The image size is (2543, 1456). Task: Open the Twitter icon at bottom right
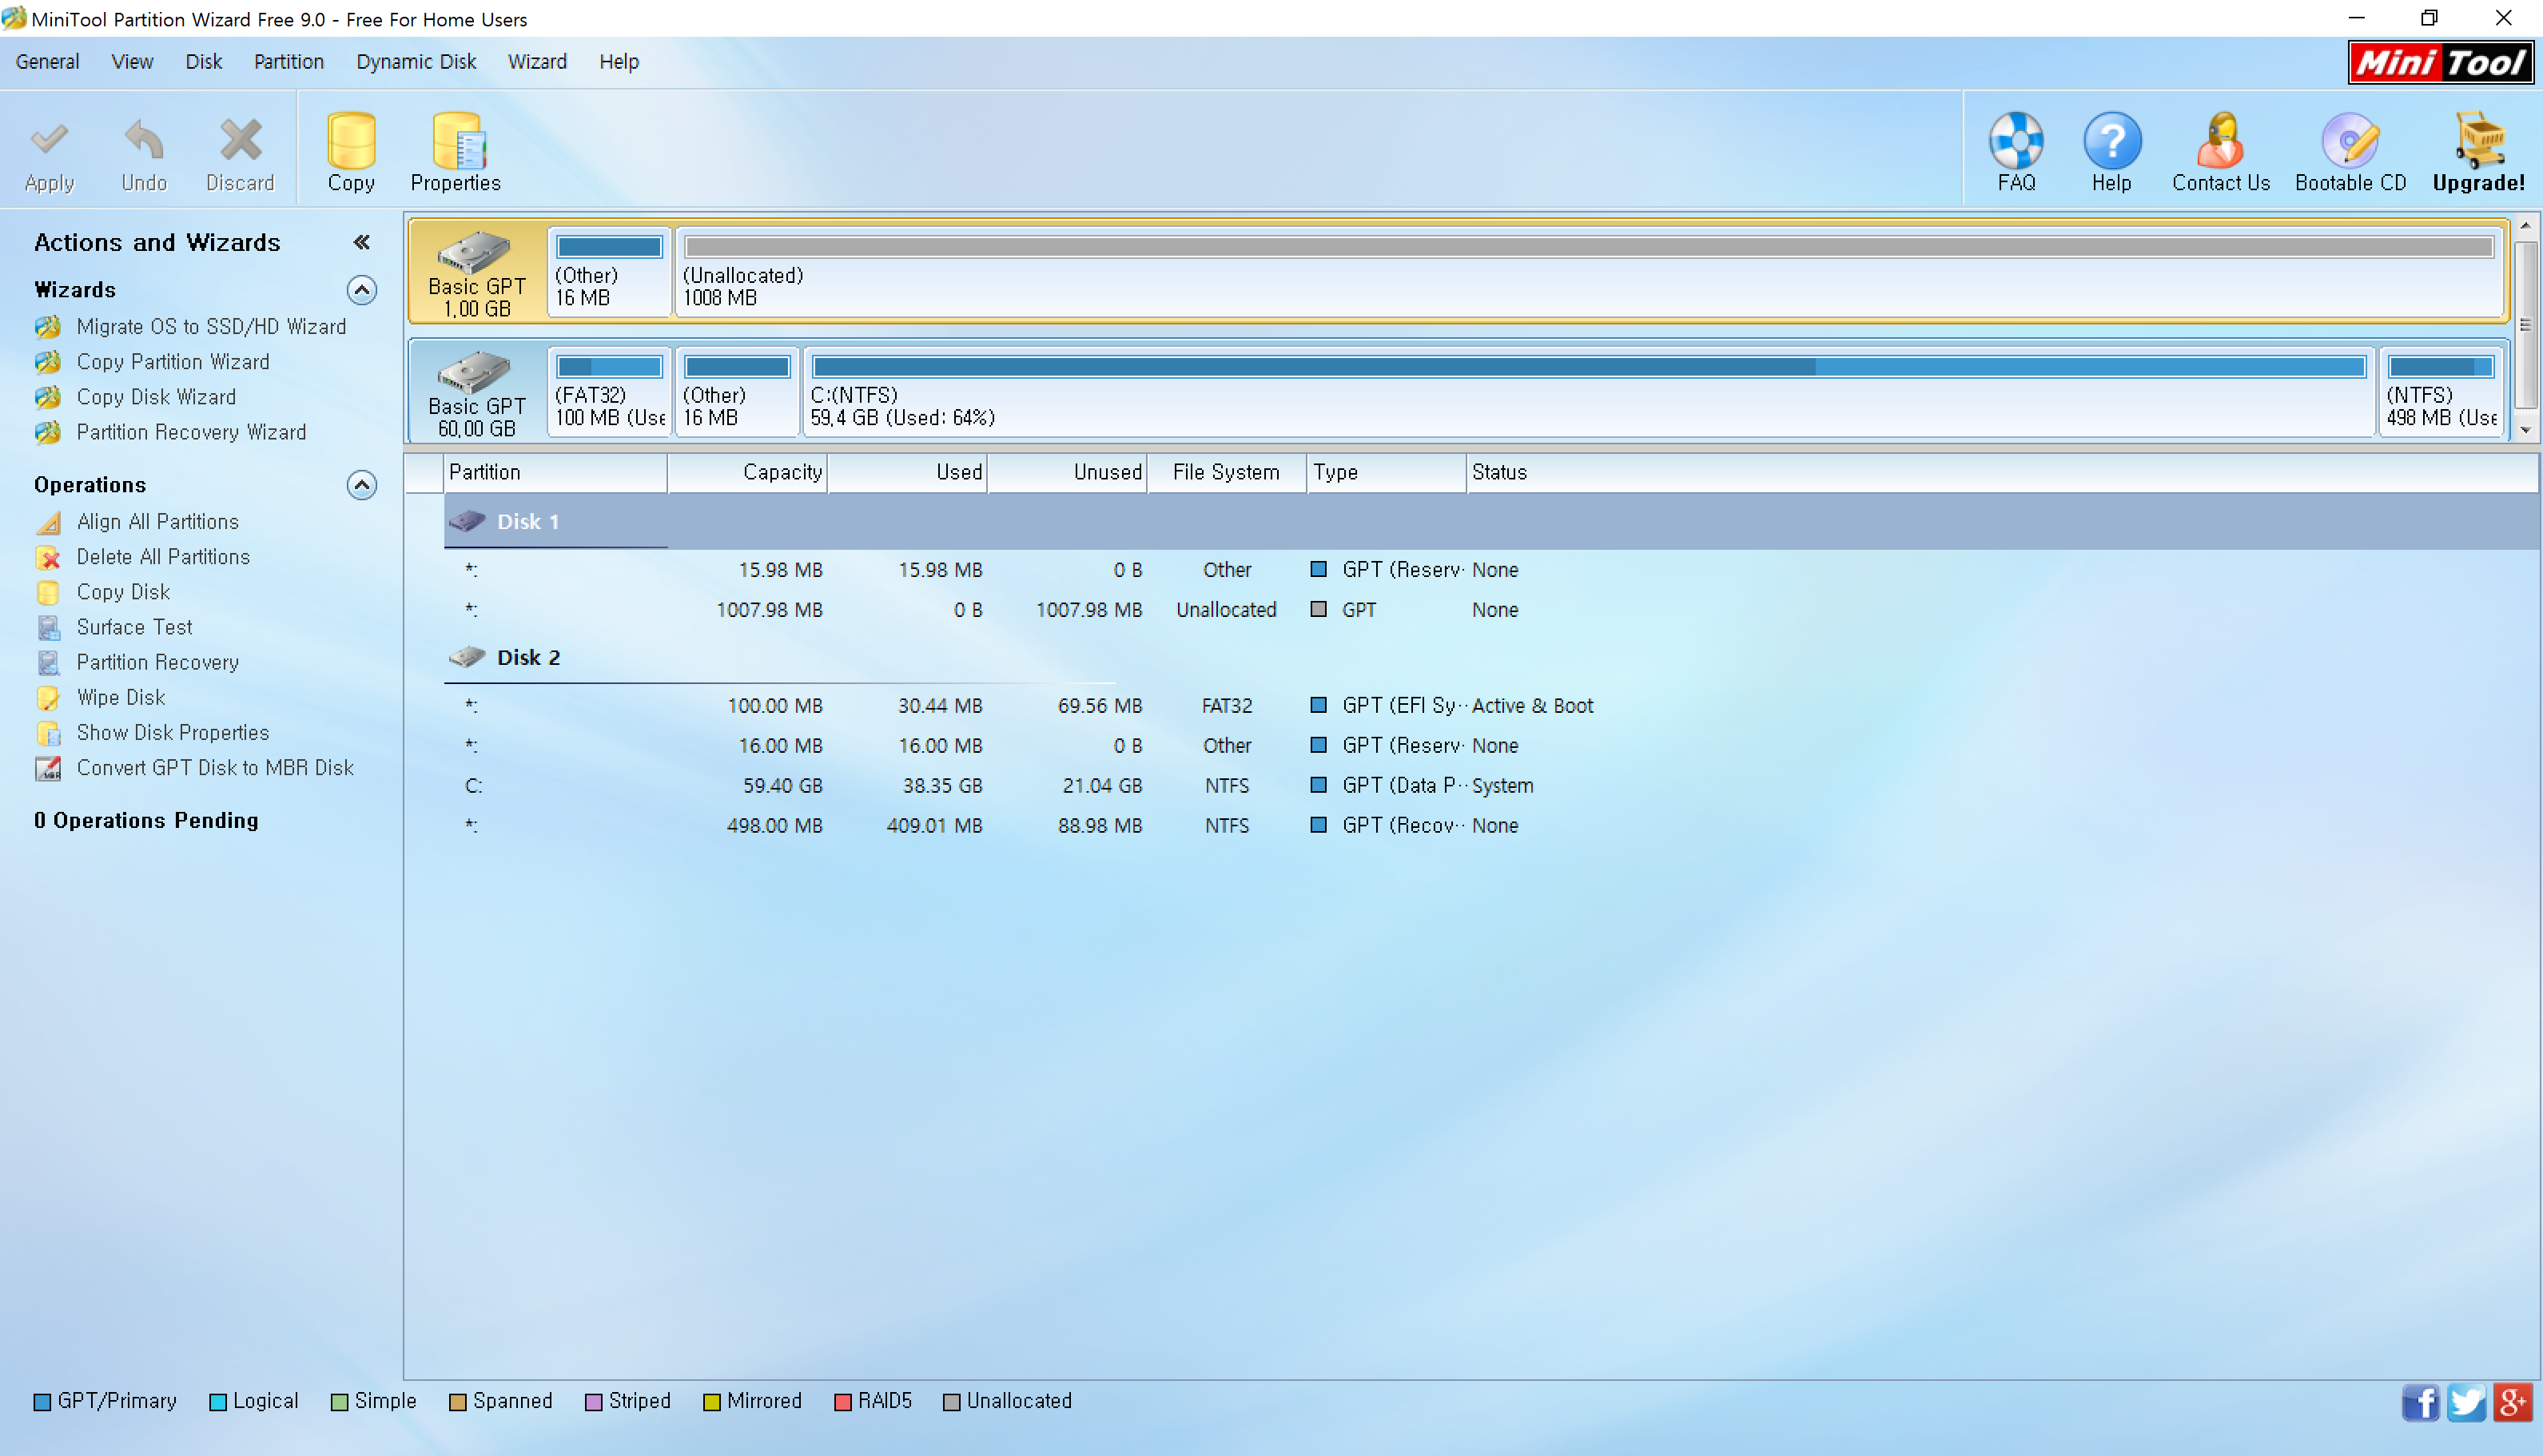pyautogui.click(x=2466, y=1402)
